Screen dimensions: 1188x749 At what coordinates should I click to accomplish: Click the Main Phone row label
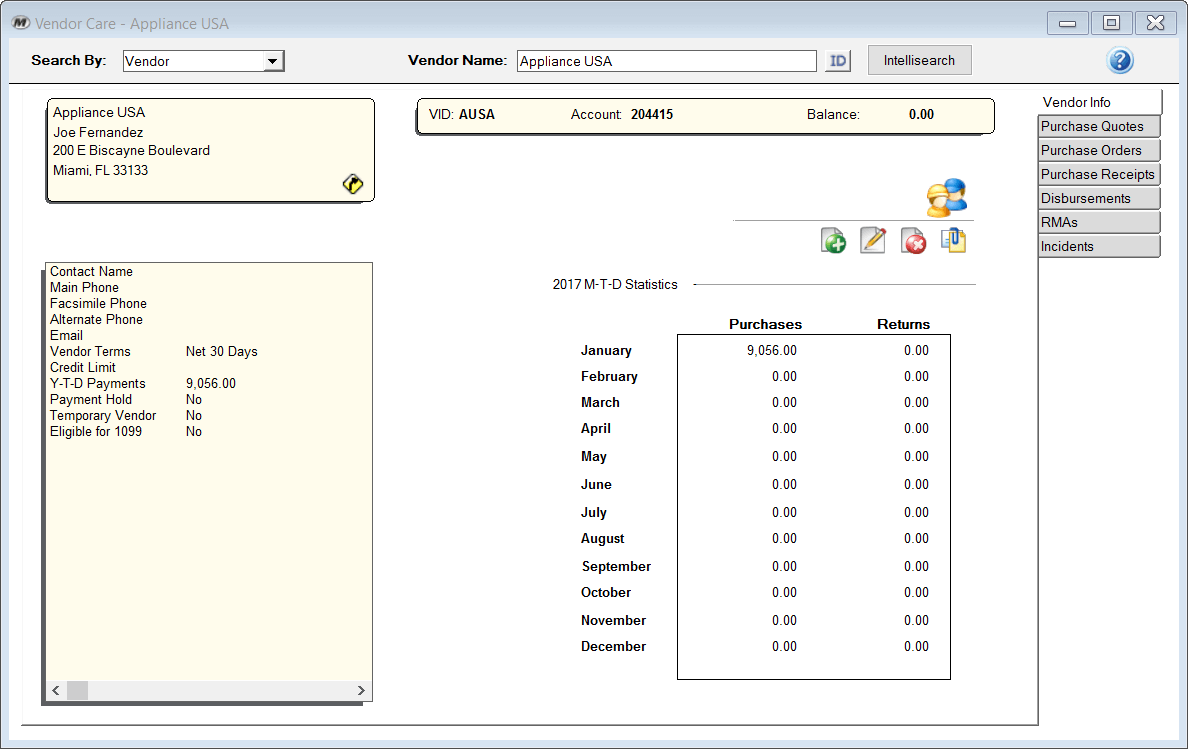[84, 288]
